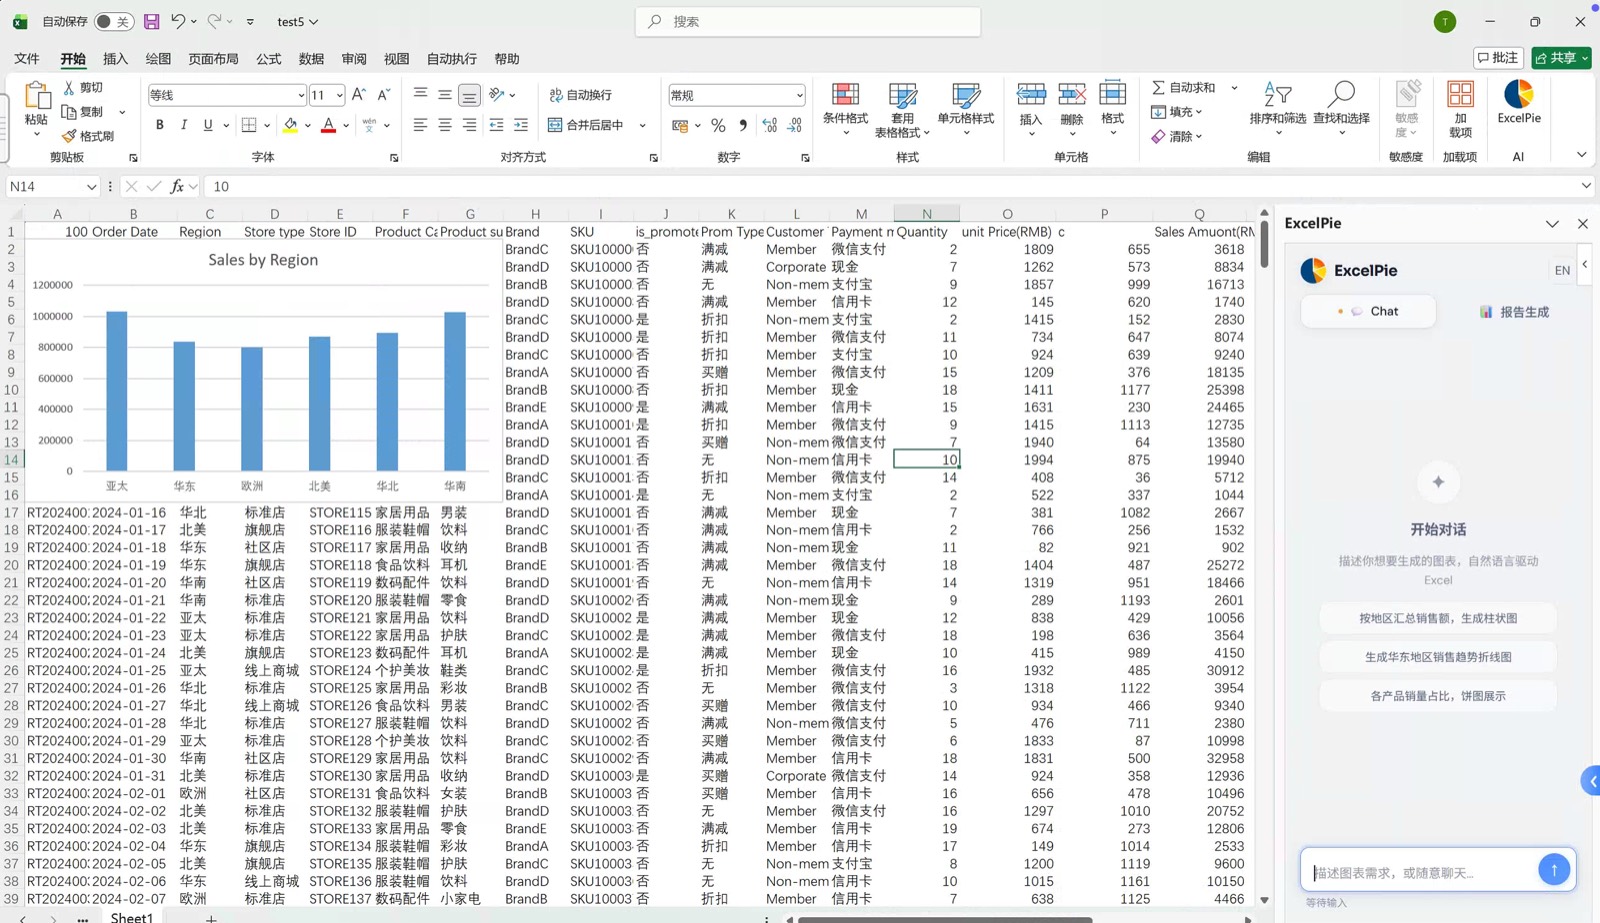The height and width of the screenshot is (923, 1600).
Task: Toggle bold formatting
Action: click(x=159, y=125)
